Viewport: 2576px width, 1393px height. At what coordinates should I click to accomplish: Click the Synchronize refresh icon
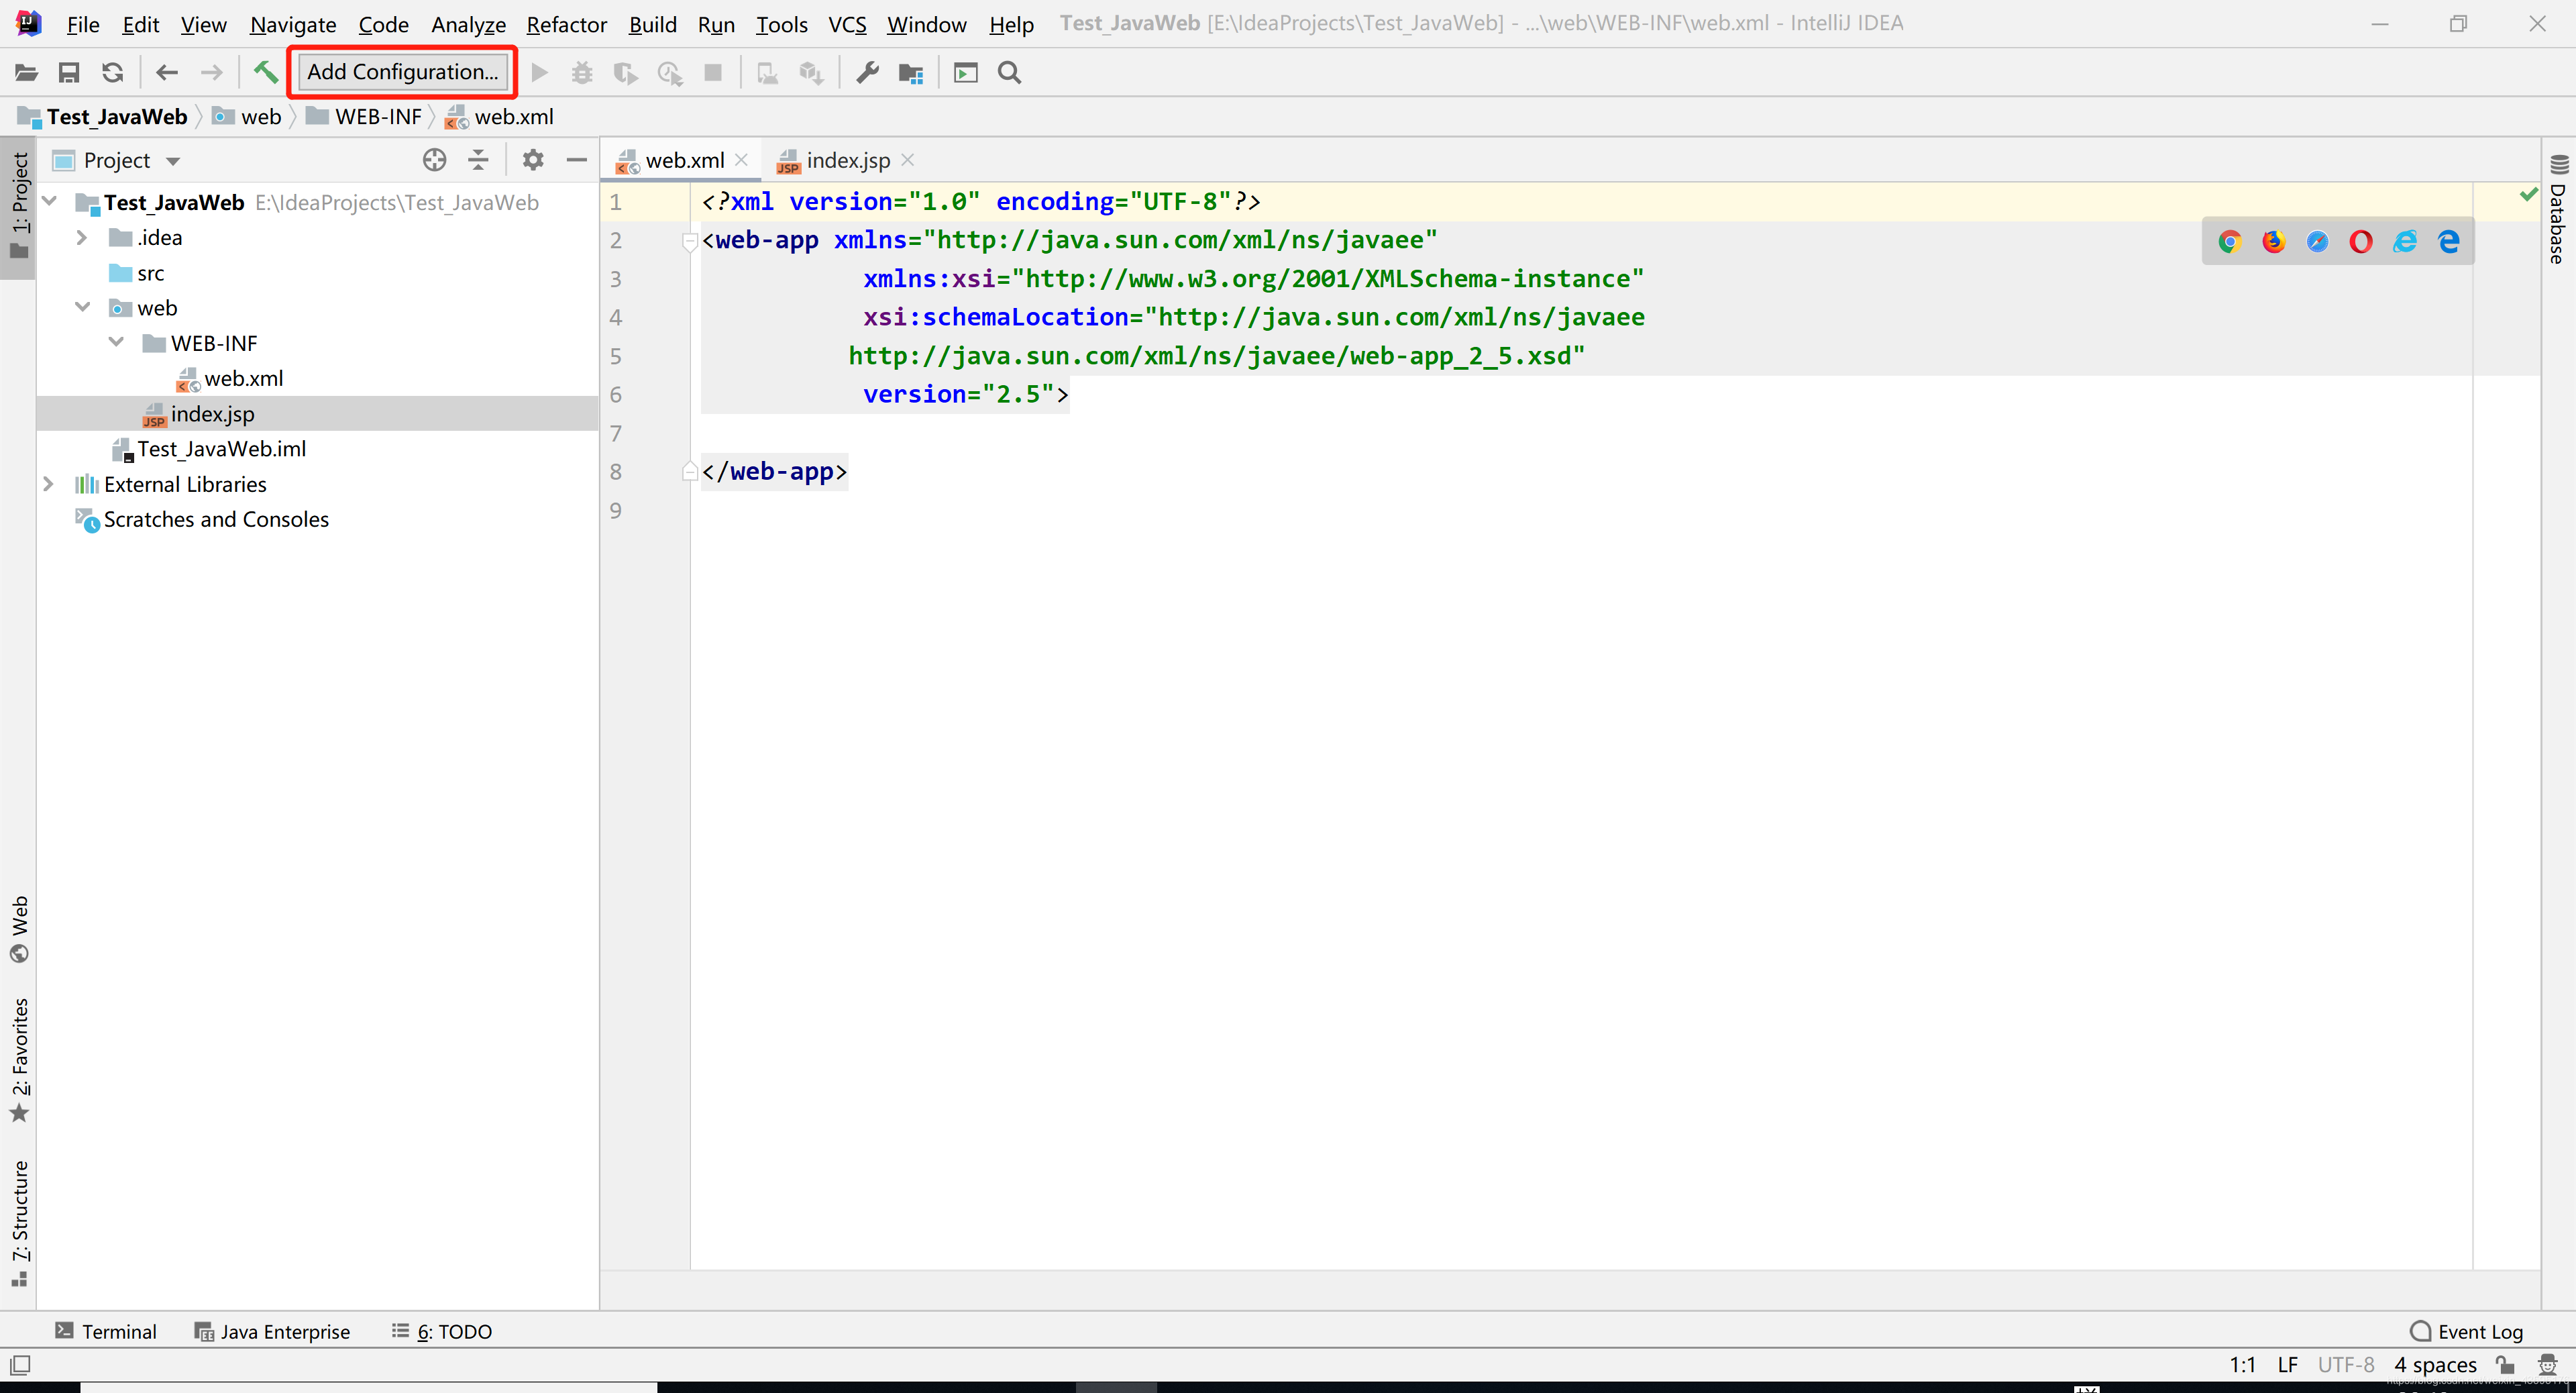coord(113,72)
